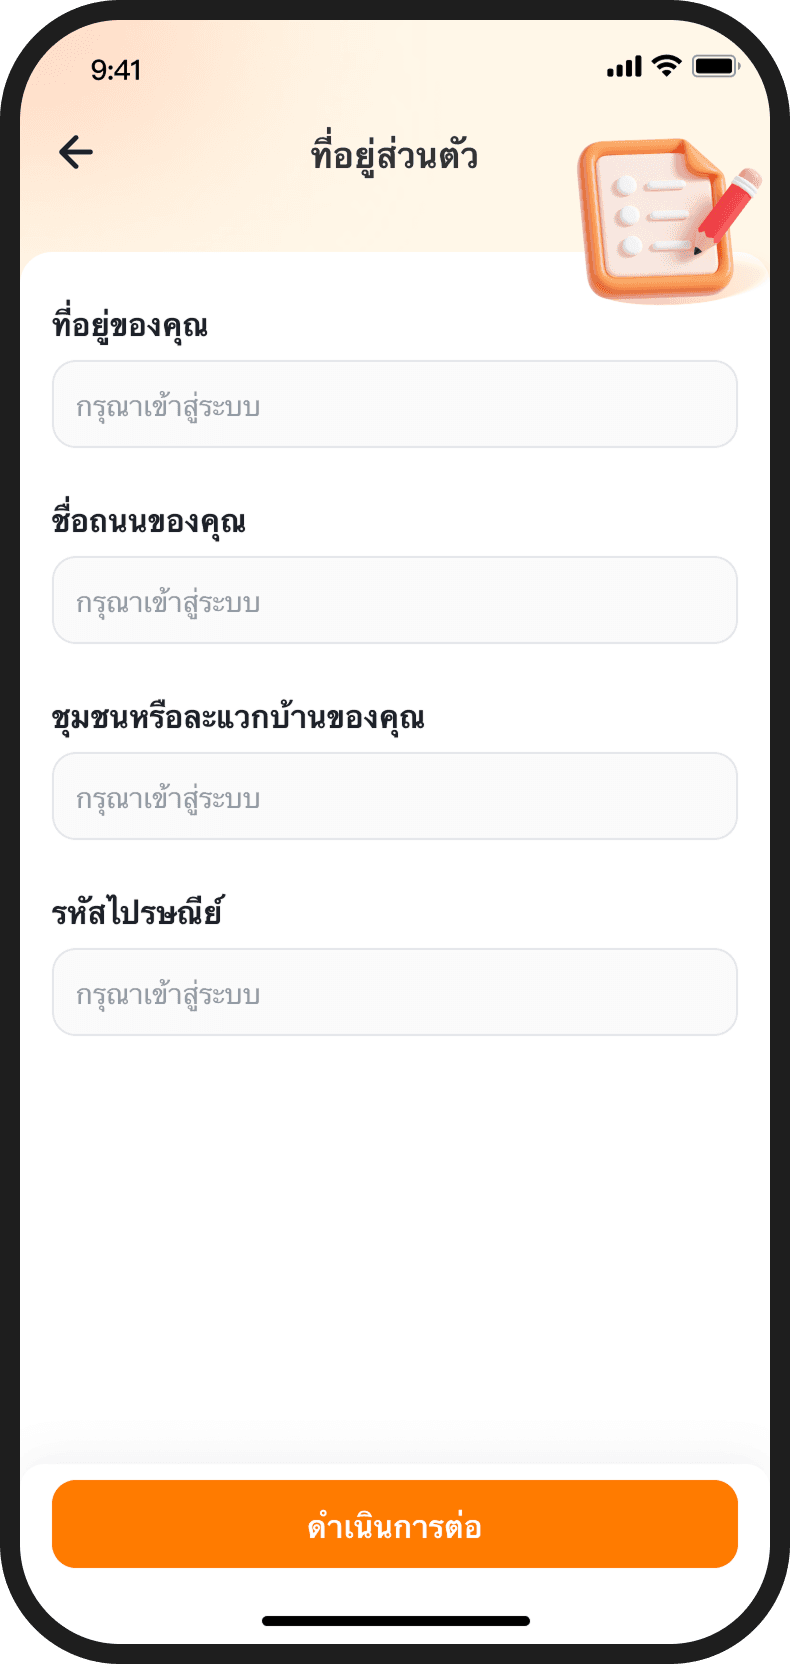Tap the ที่อยู่ส่วนตัว page title
This screenshot has height=1664, width=790.
(x=394, y=156)
